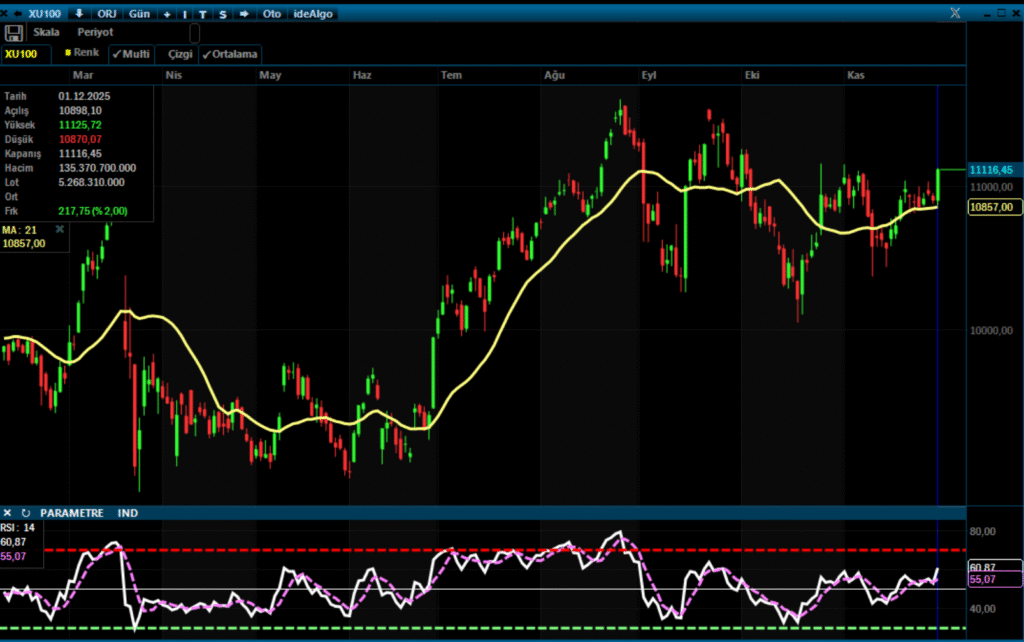1024x642 pixels.
Task: Remove the MA 21 indicator with its X
Action: pyautogui.click(x=59, y=229)
